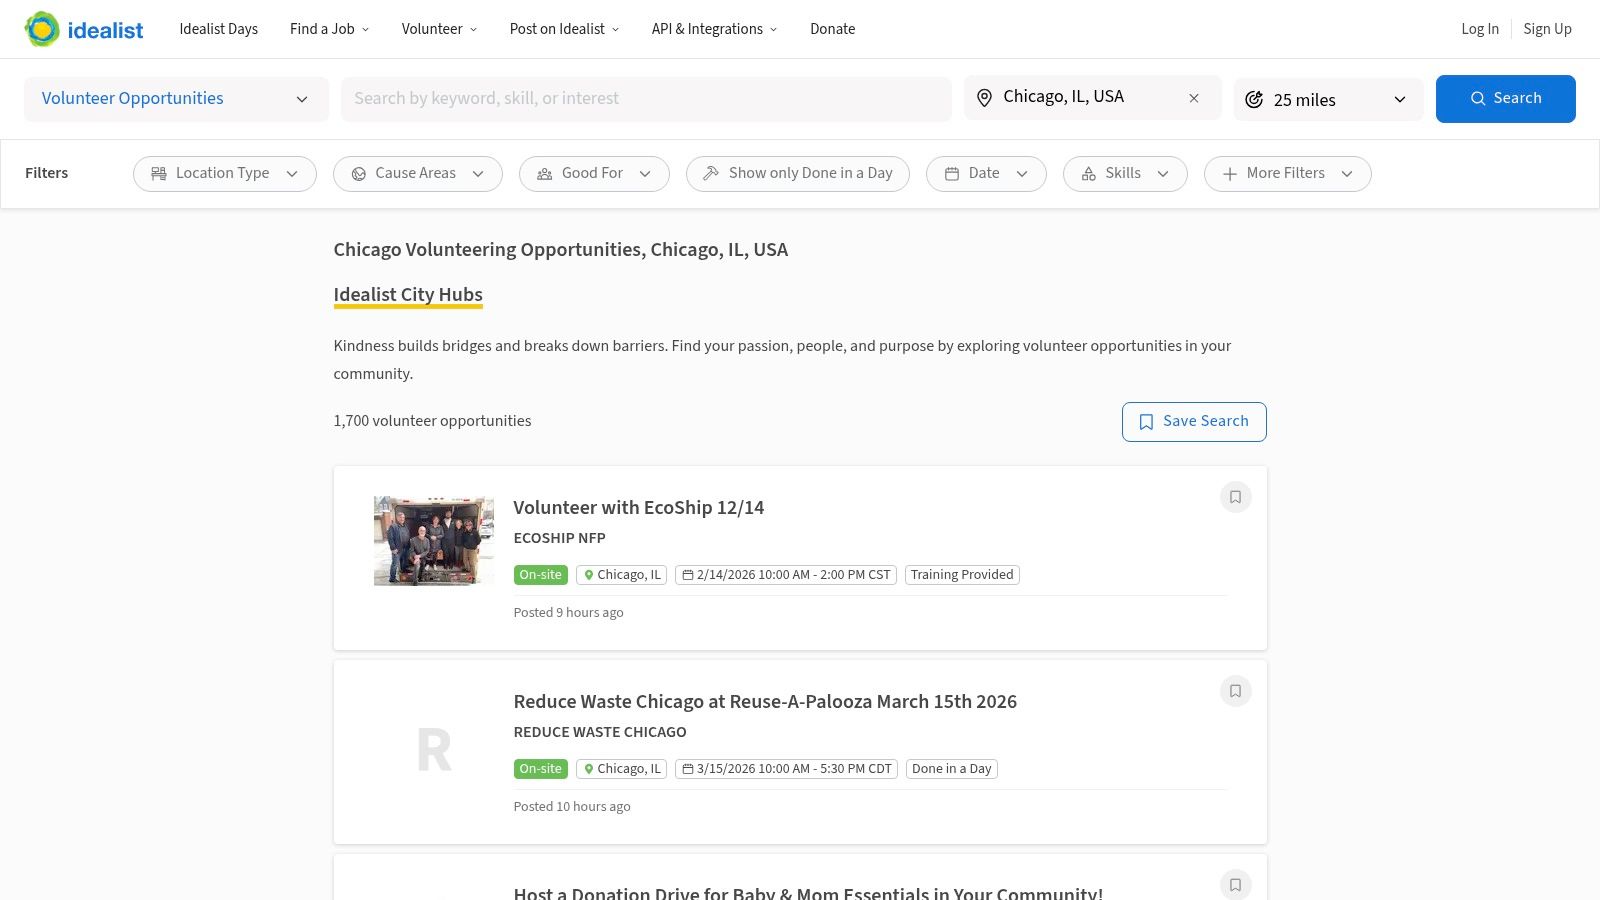Expand the Date filter
The image size is (1600, 900).
(x=986, y=173)
